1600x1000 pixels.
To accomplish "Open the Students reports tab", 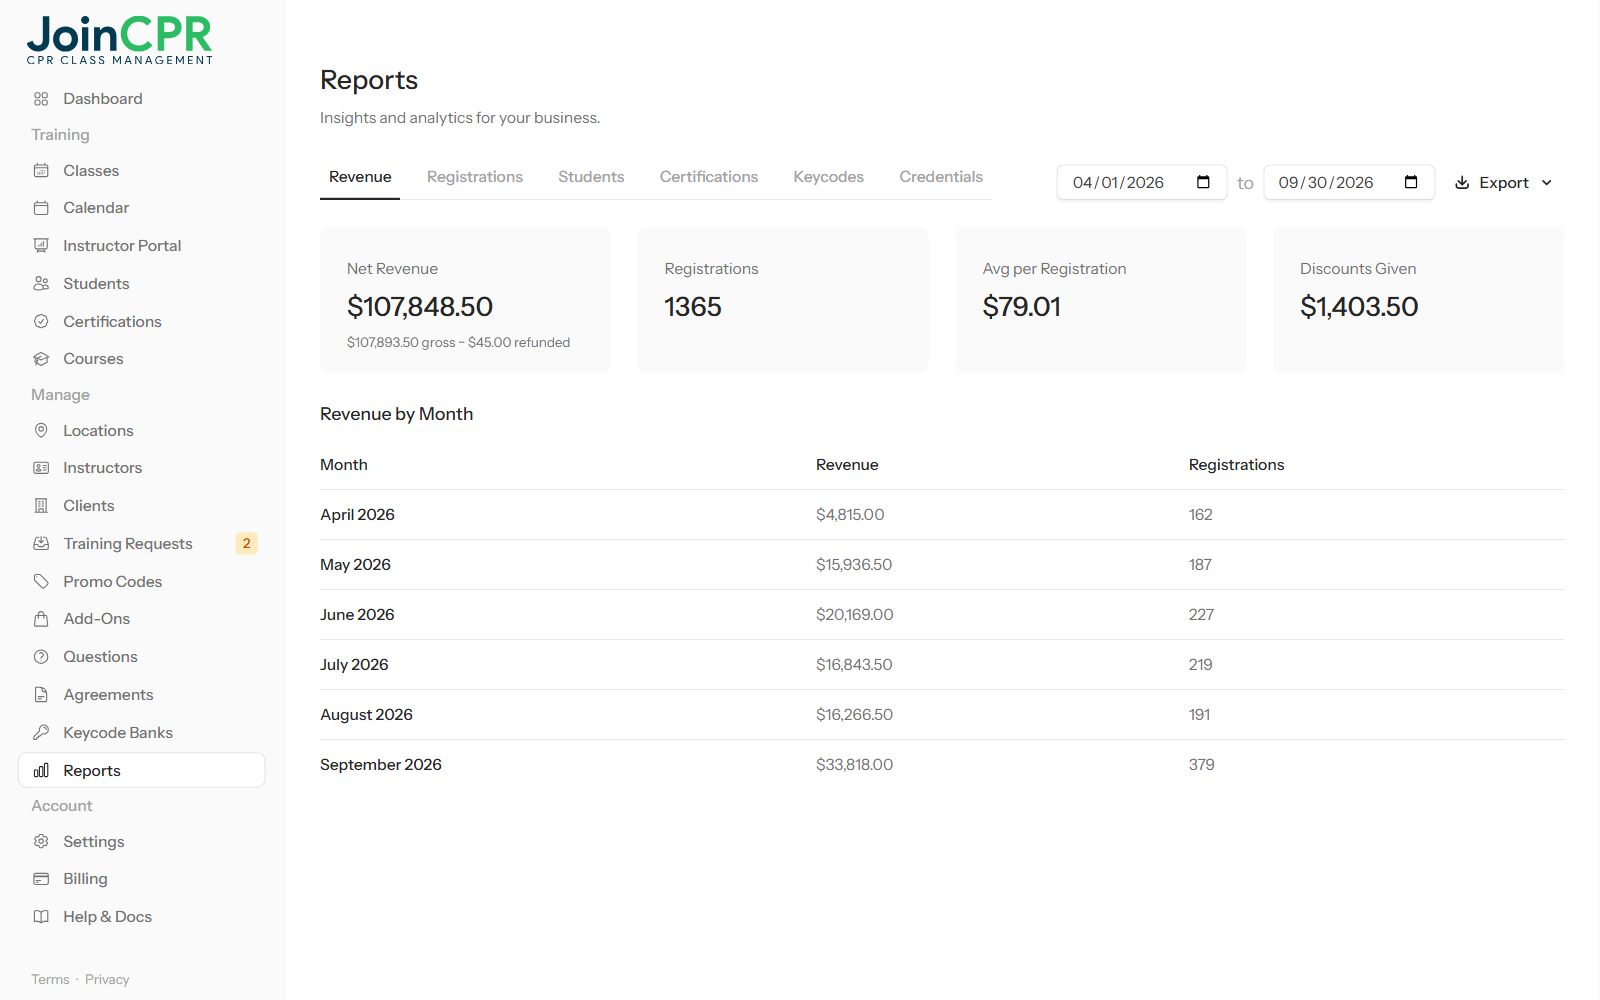I will click(591, 177).
